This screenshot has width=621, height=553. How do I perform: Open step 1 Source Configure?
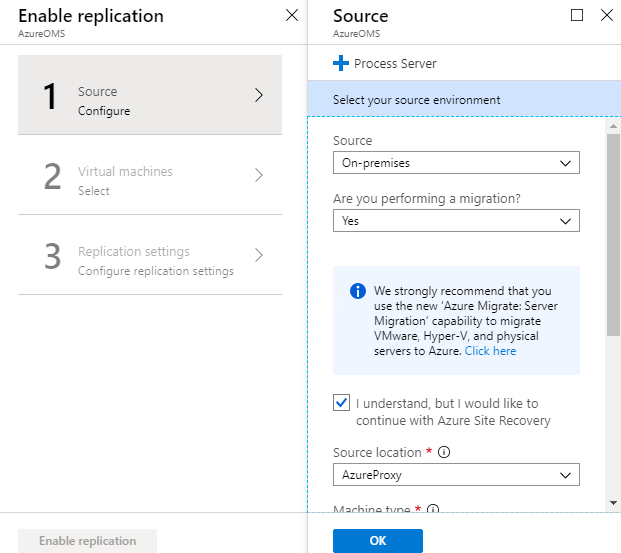point(150,95)
